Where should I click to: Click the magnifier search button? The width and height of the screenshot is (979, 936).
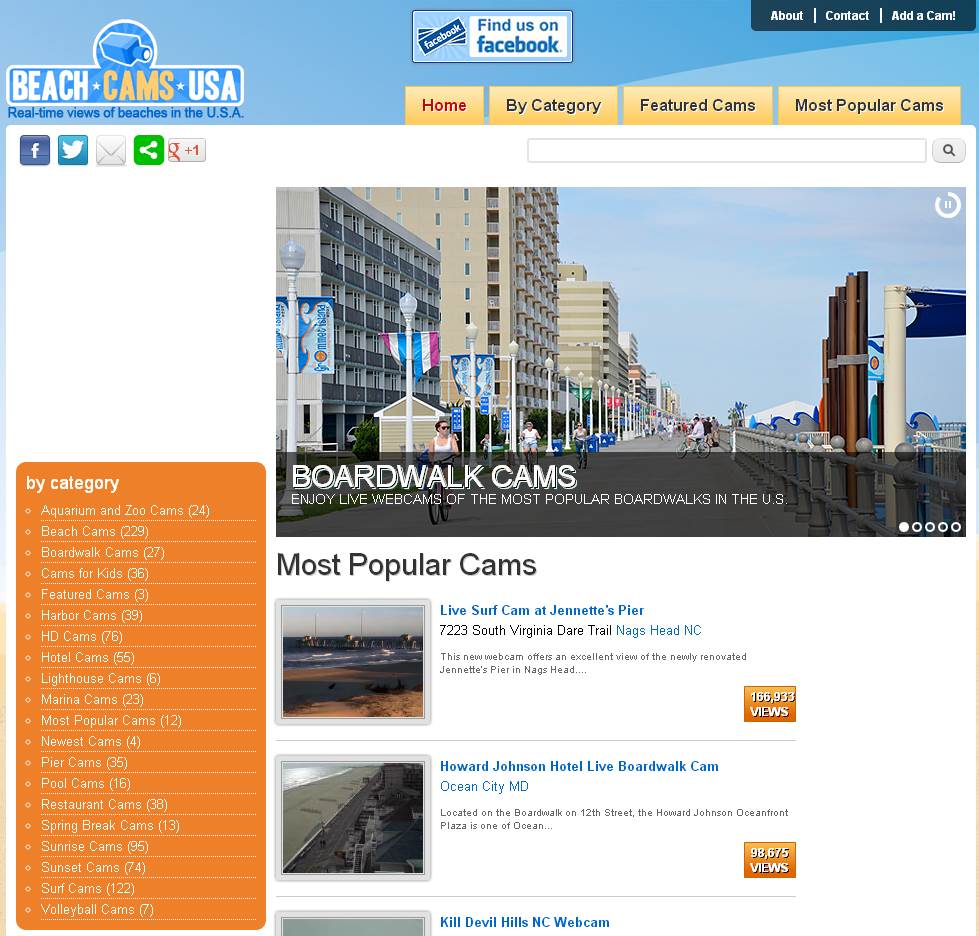coord(948,150)
